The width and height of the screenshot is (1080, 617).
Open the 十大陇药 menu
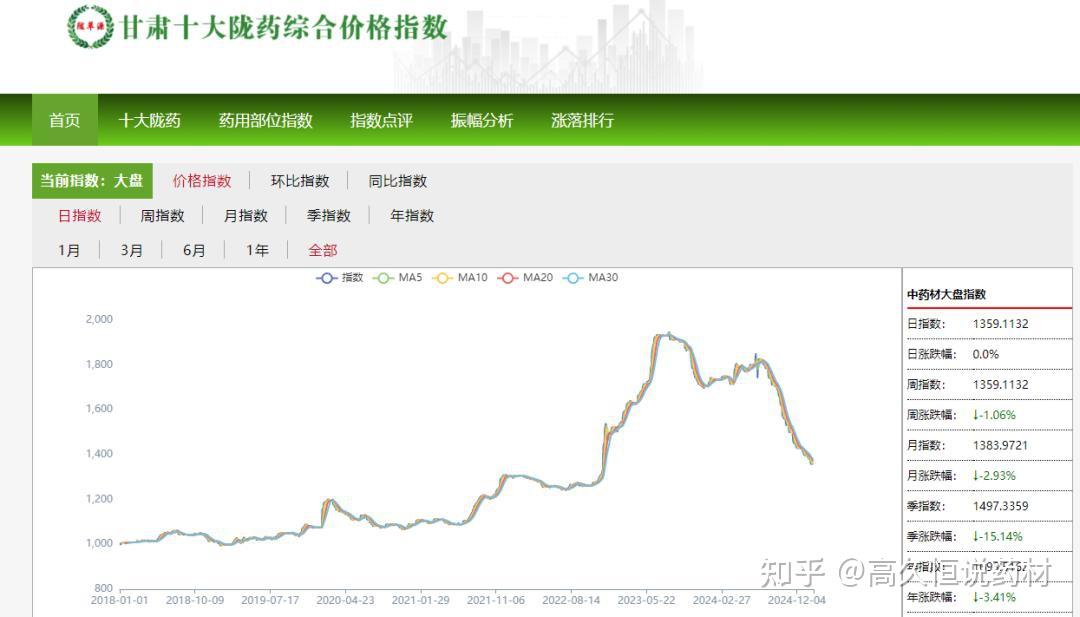[x=150, y=120]
